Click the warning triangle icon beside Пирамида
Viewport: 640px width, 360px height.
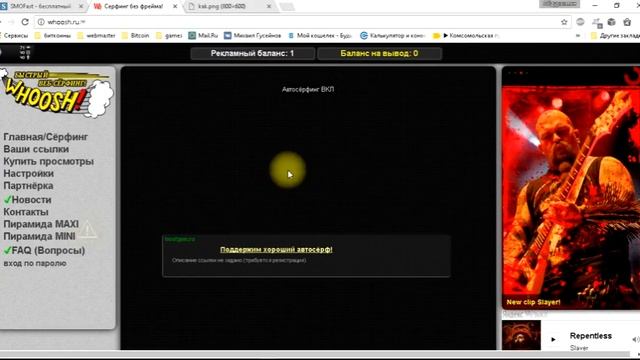point(87,230)
